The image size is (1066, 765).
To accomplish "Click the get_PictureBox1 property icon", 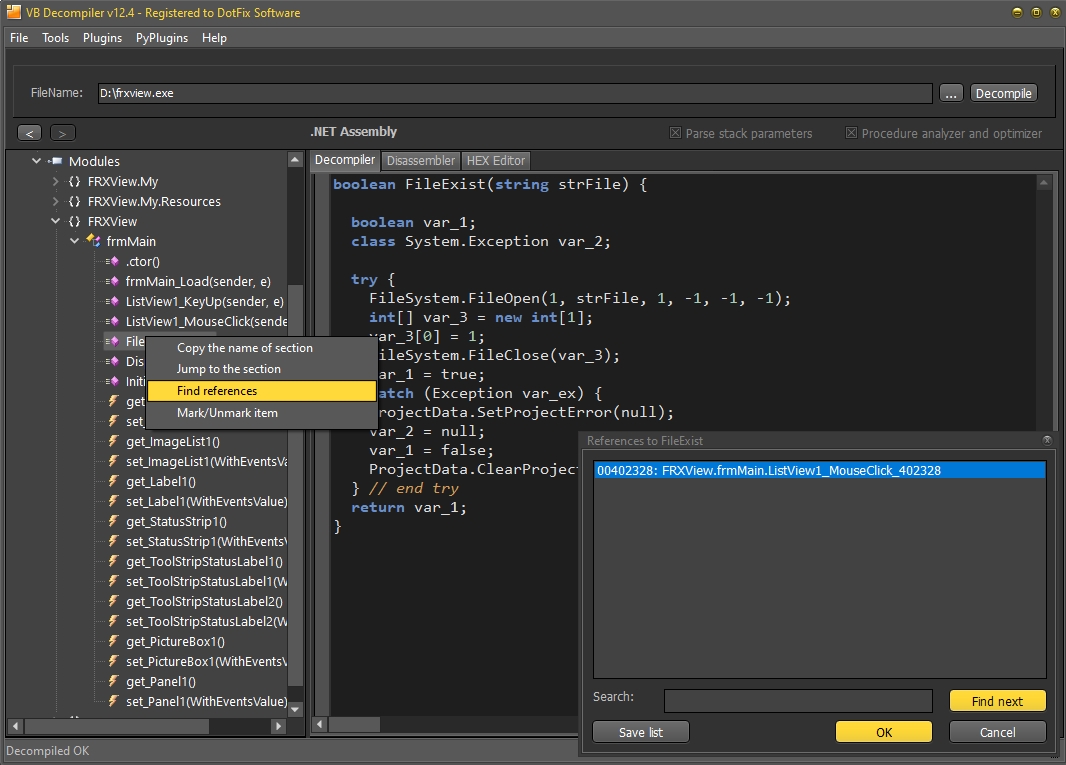I will [x=114, y=641].
